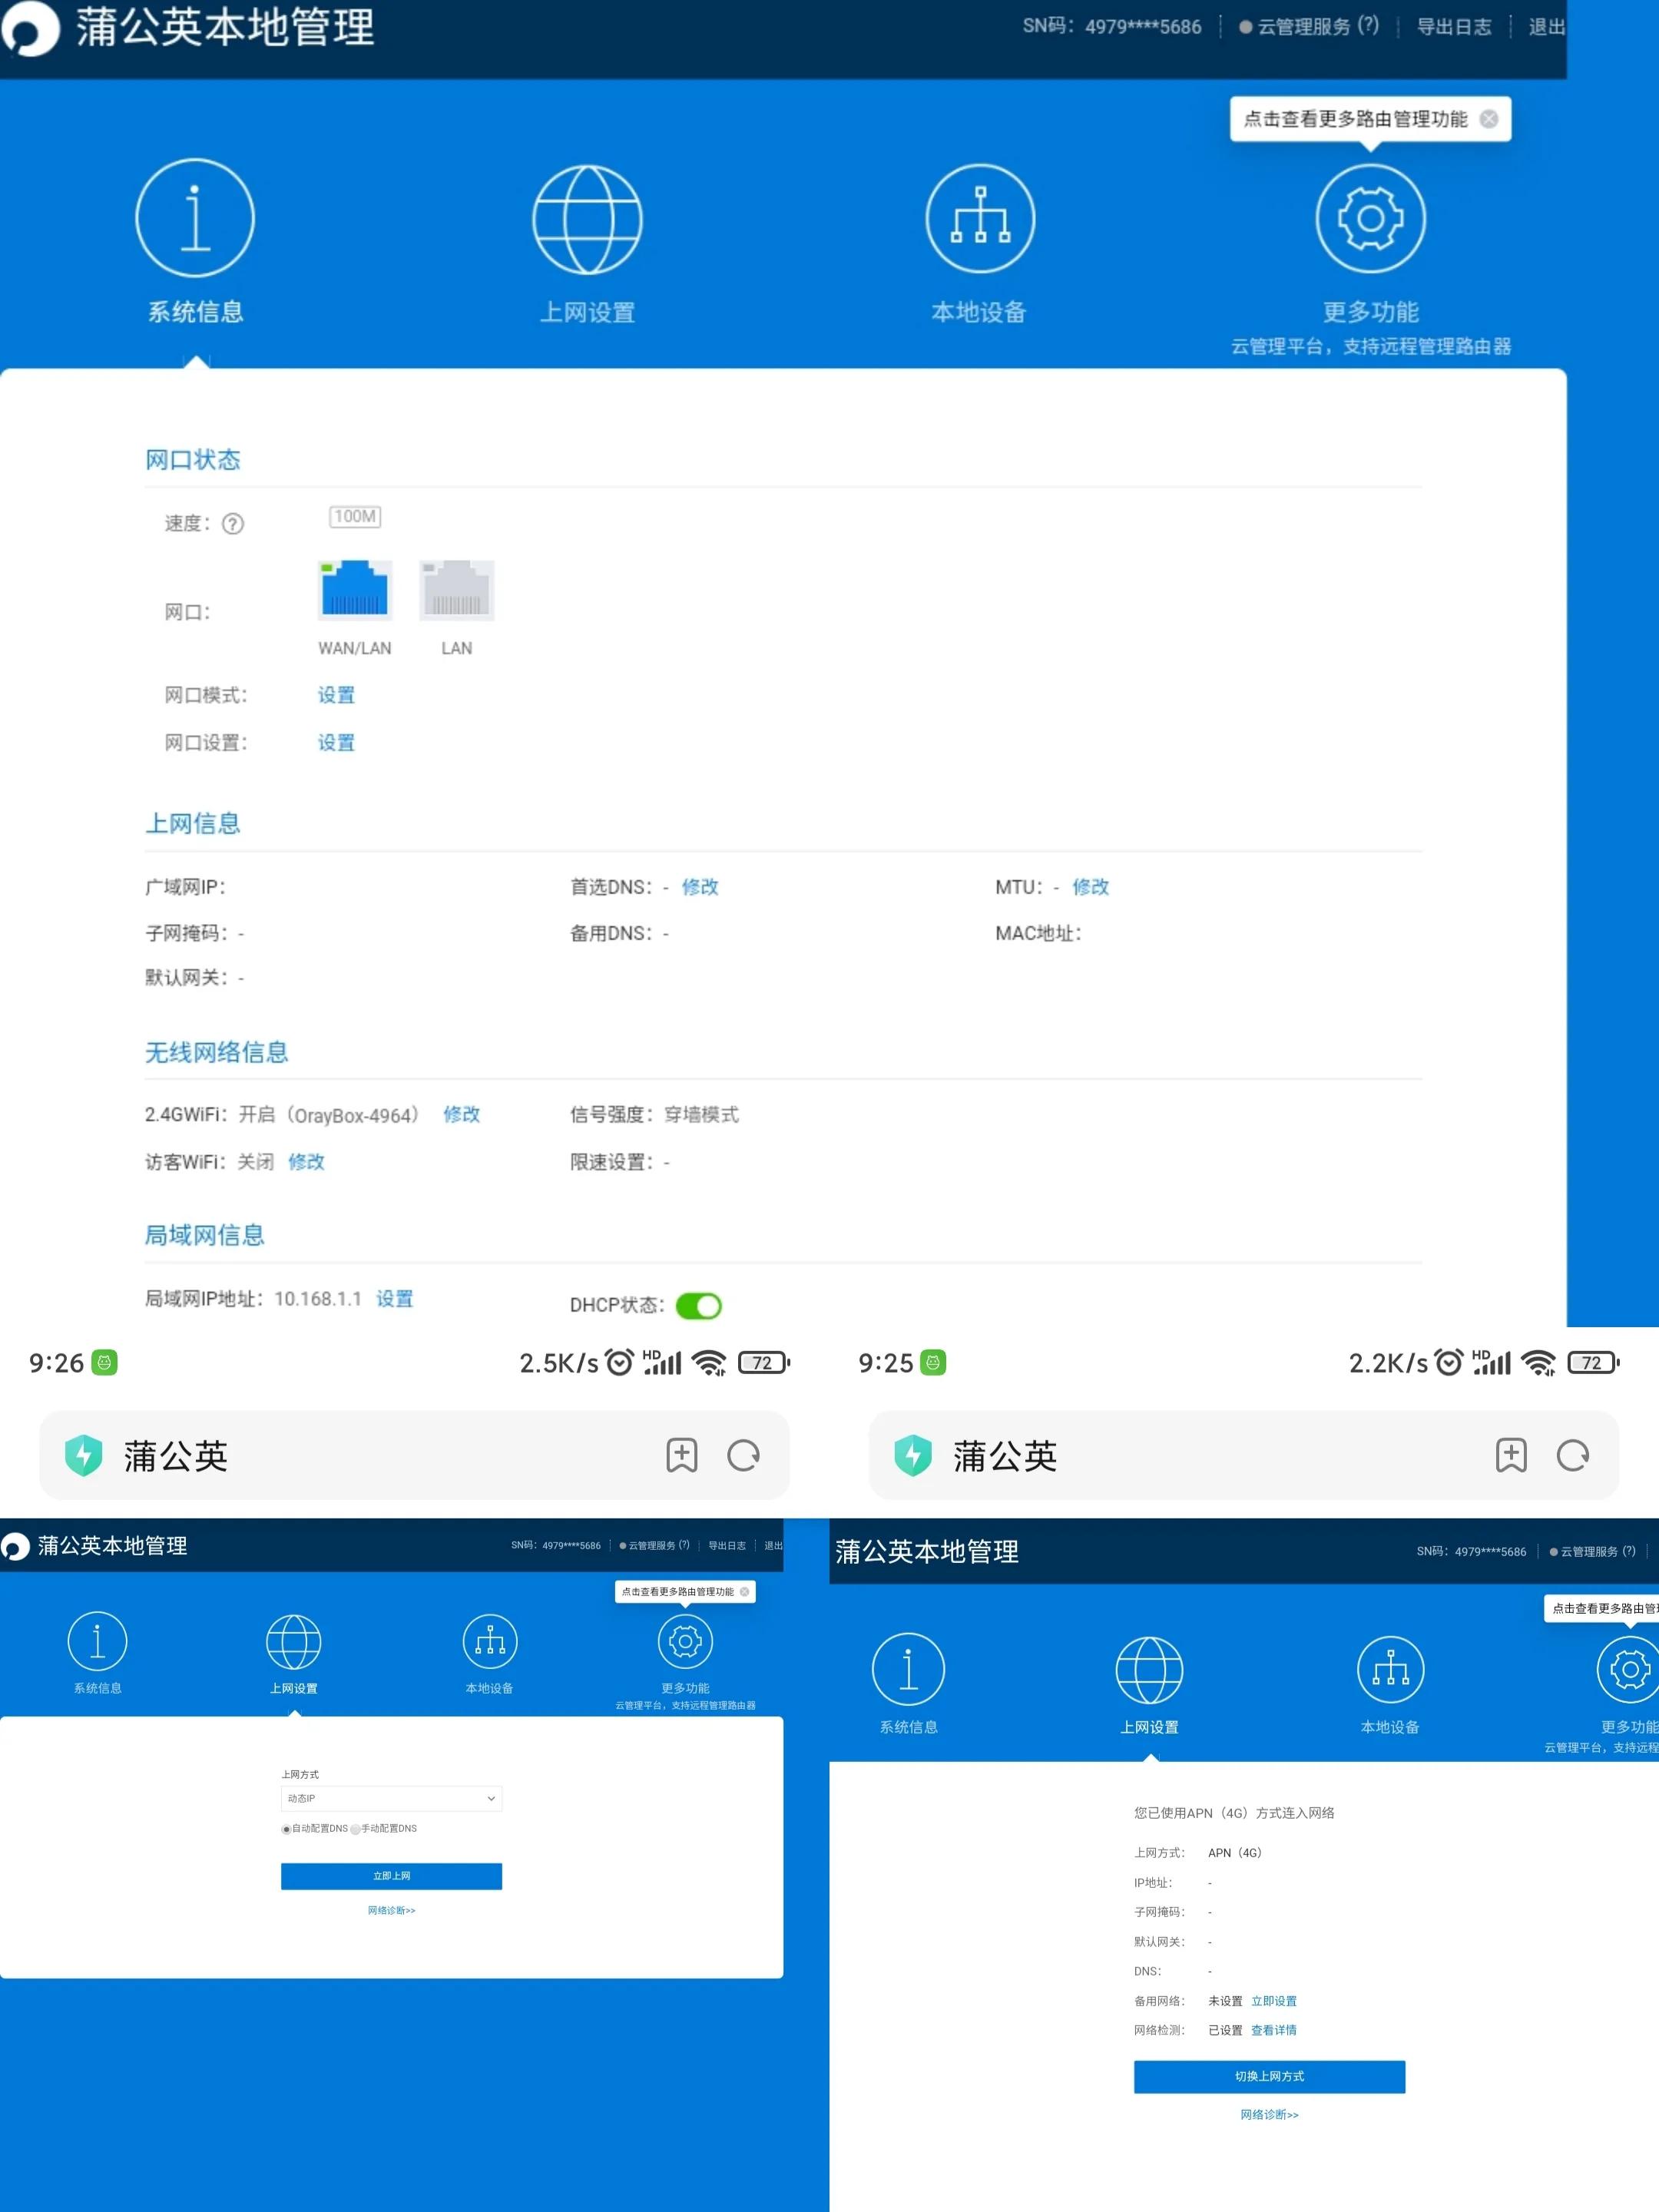The height and width of the screenshot is (2212, 1659).
Task: Open the 本地设备 devices icon
Action: coord(979,219)
